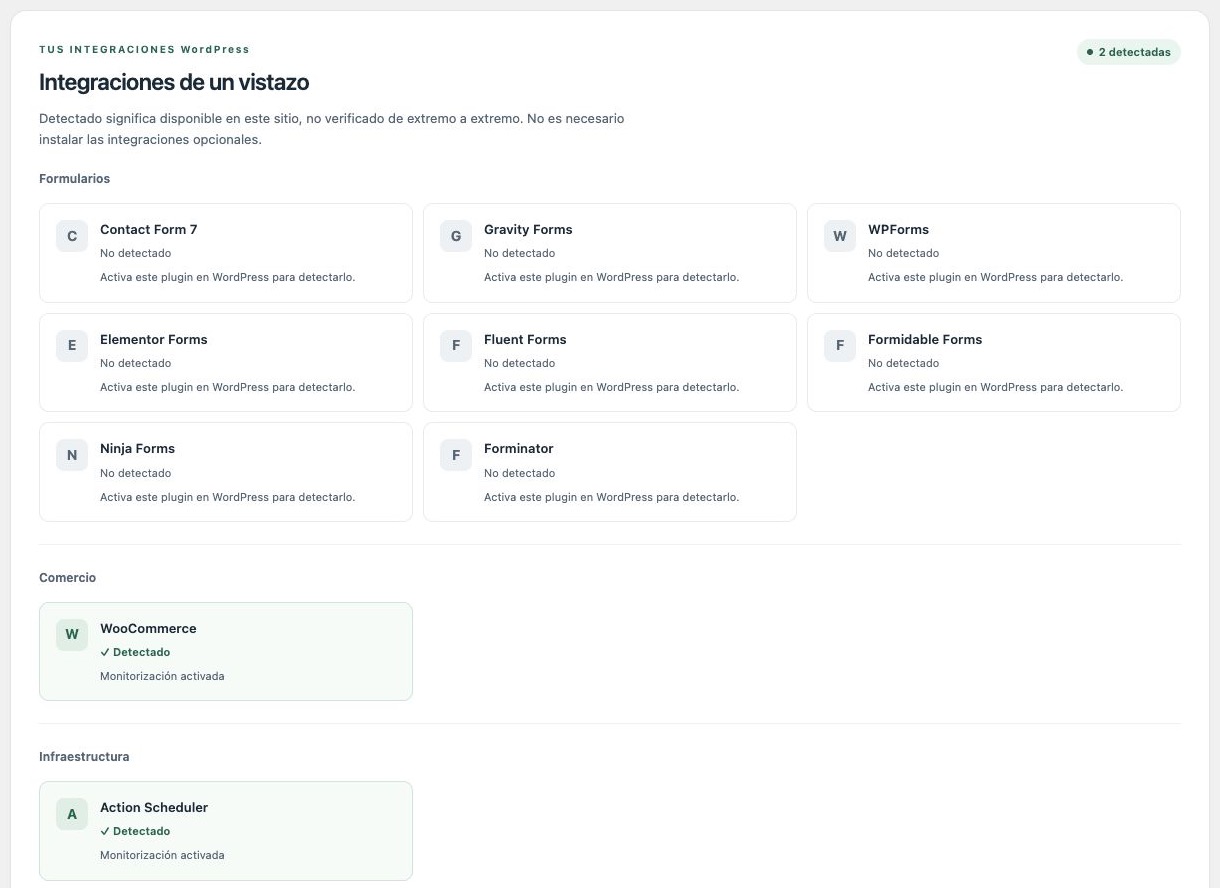
Task: Click the WPForms W letter icon
Action: pyautogui.click(x=840, y=236)
